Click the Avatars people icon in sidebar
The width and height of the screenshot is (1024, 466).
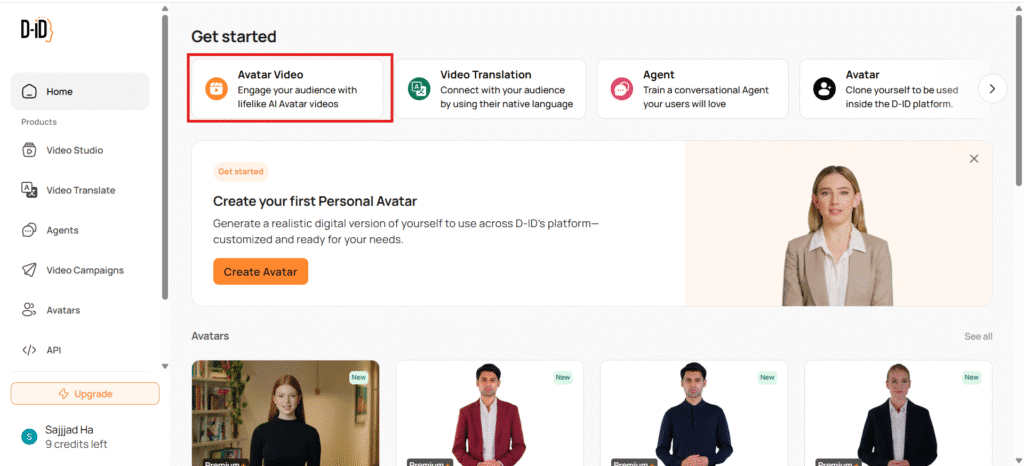[x=29, y=310]
